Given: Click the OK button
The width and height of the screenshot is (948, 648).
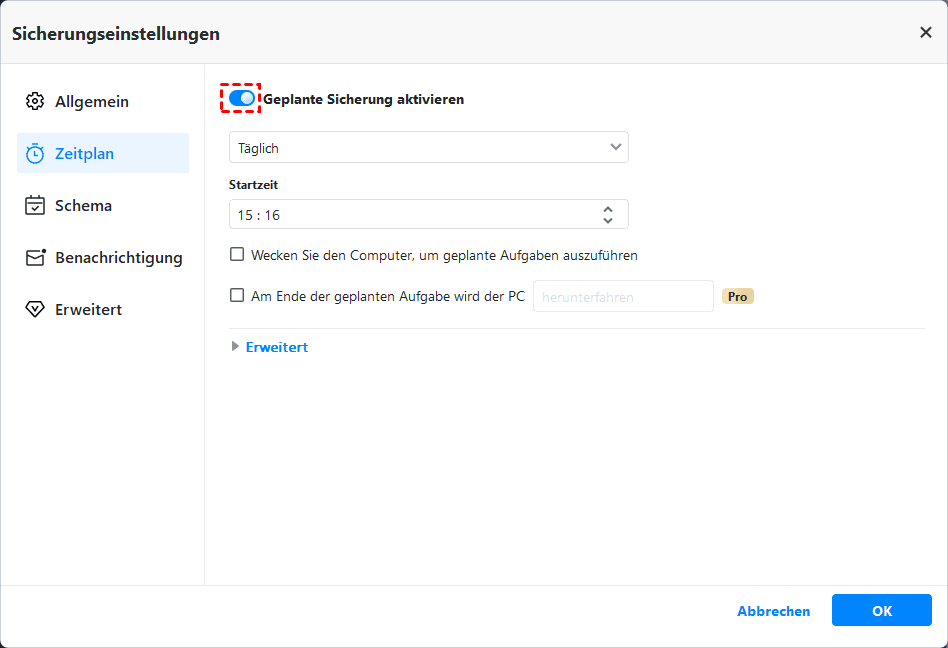Looking at the screenshot, I should (x=881, y=611).
